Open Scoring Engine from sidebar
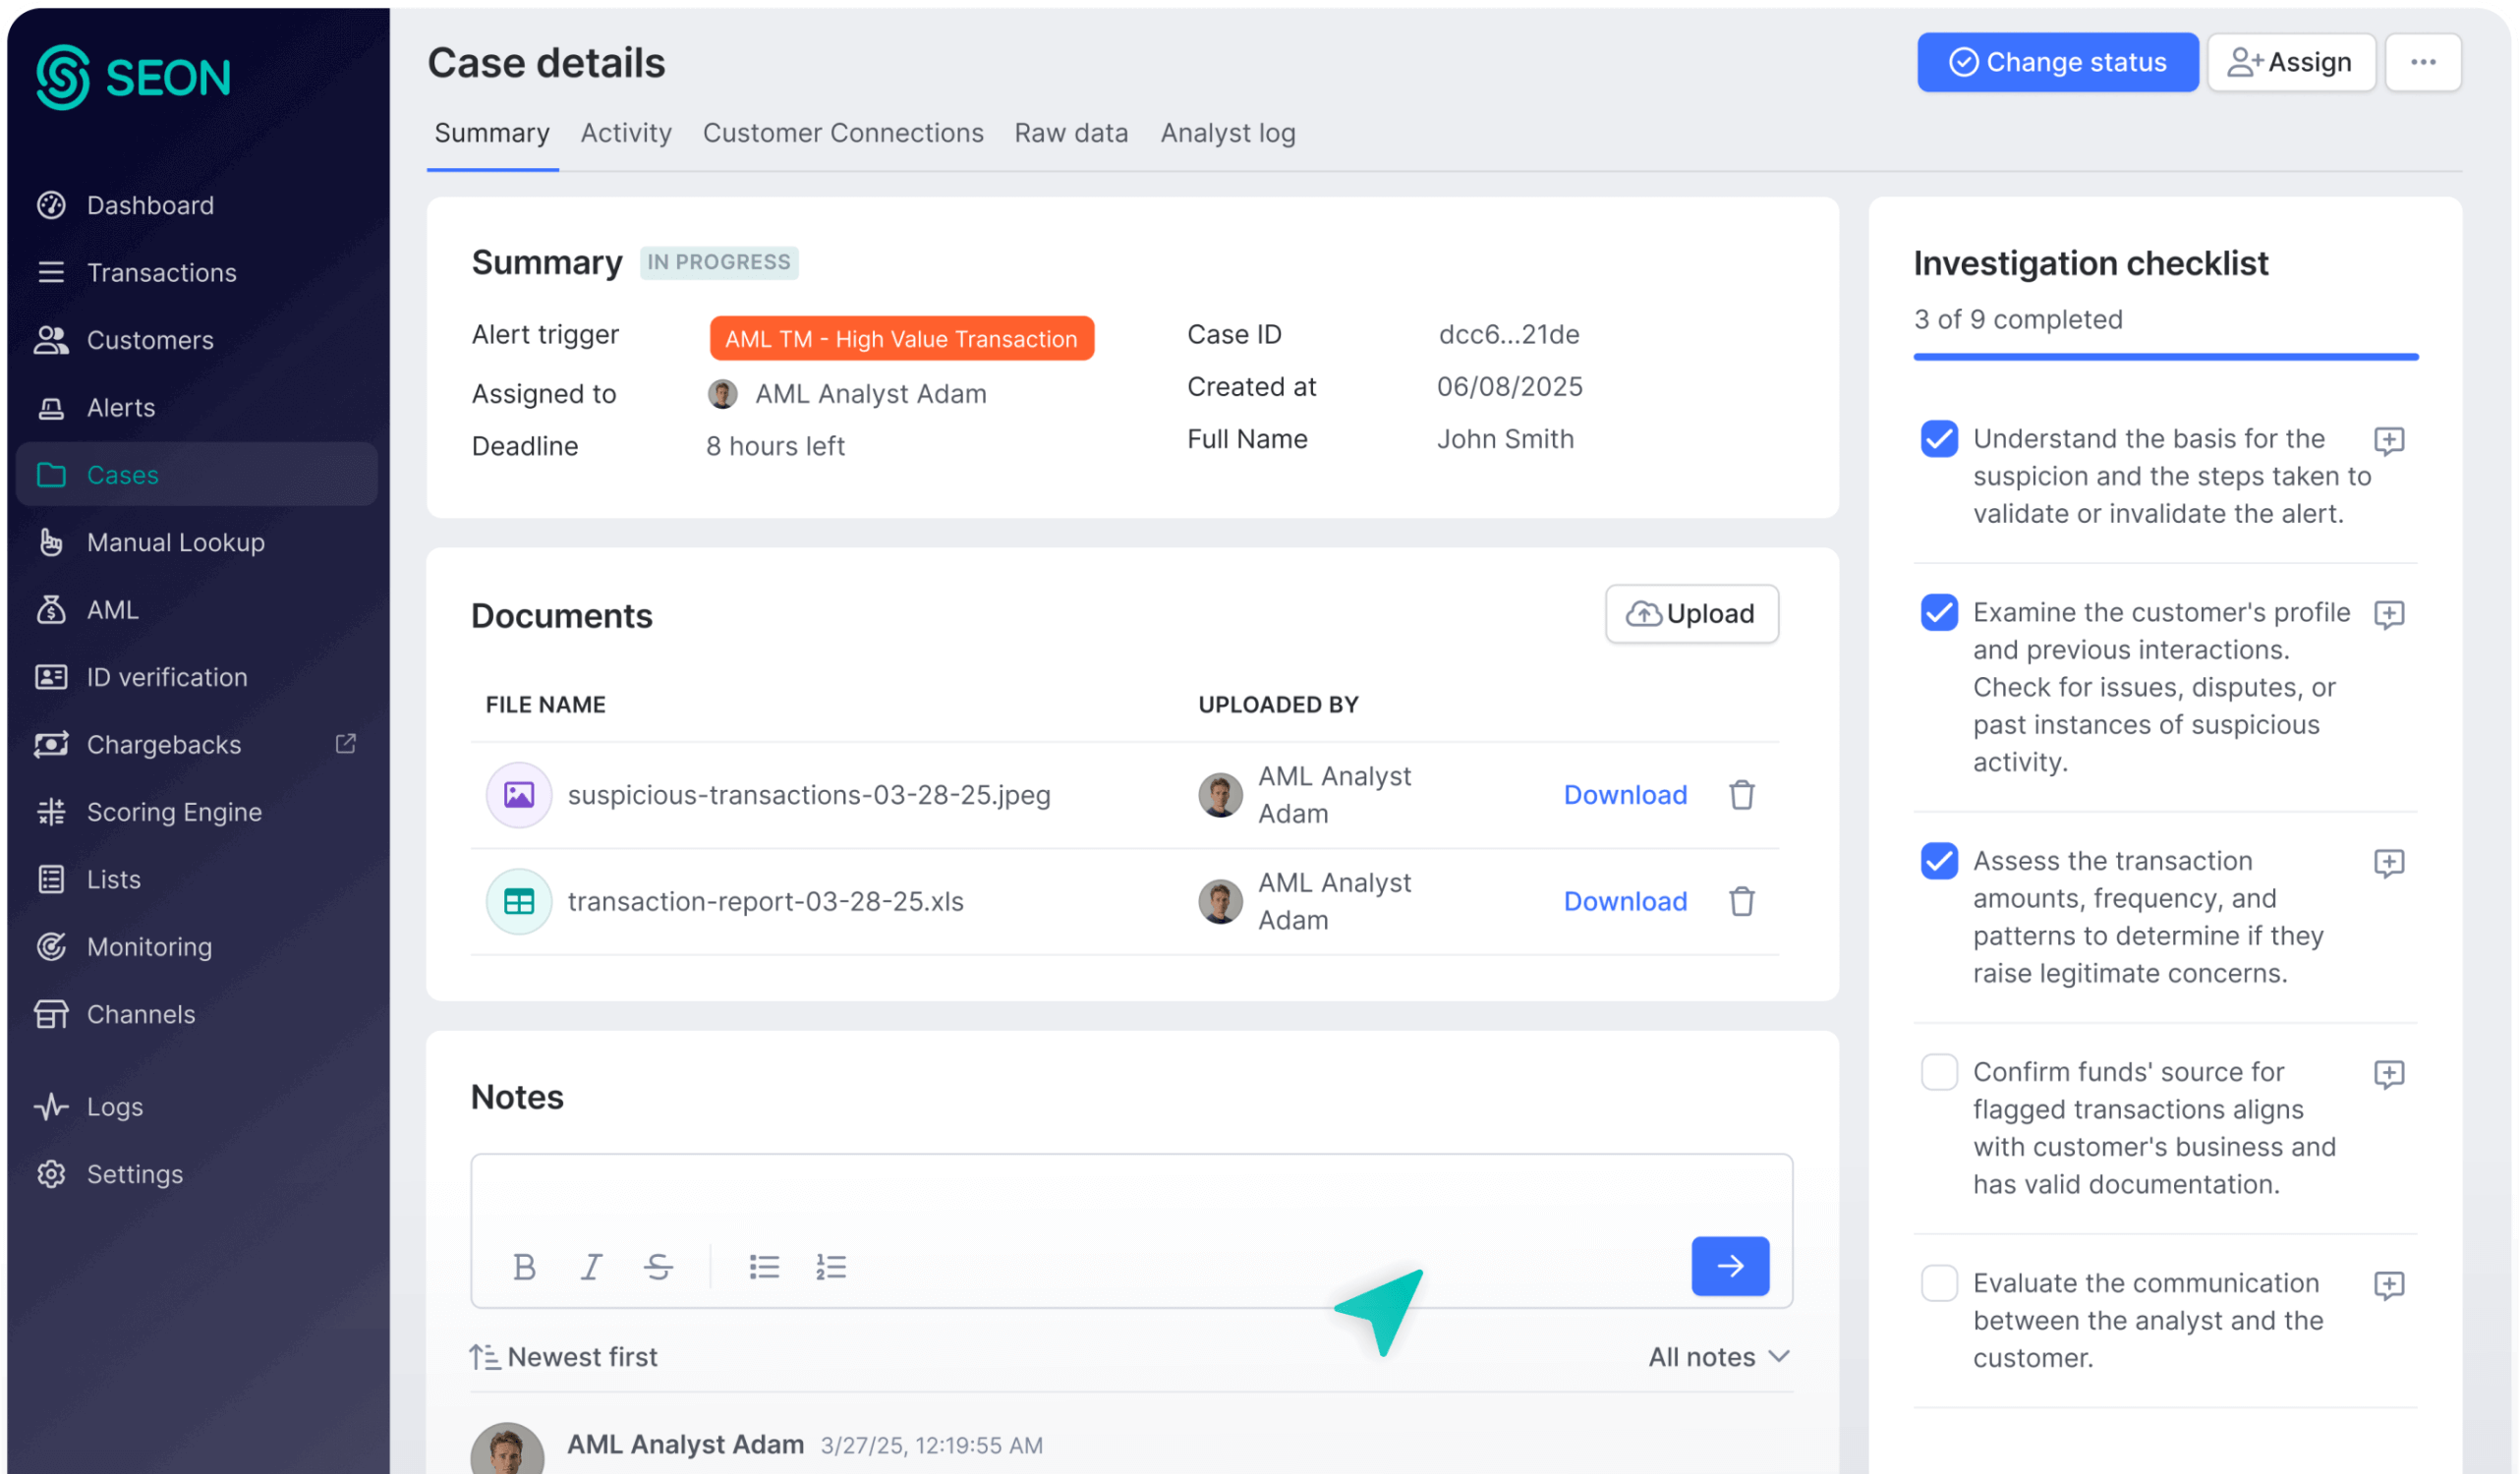2520x1474 pixels. (x=174, y=812)
